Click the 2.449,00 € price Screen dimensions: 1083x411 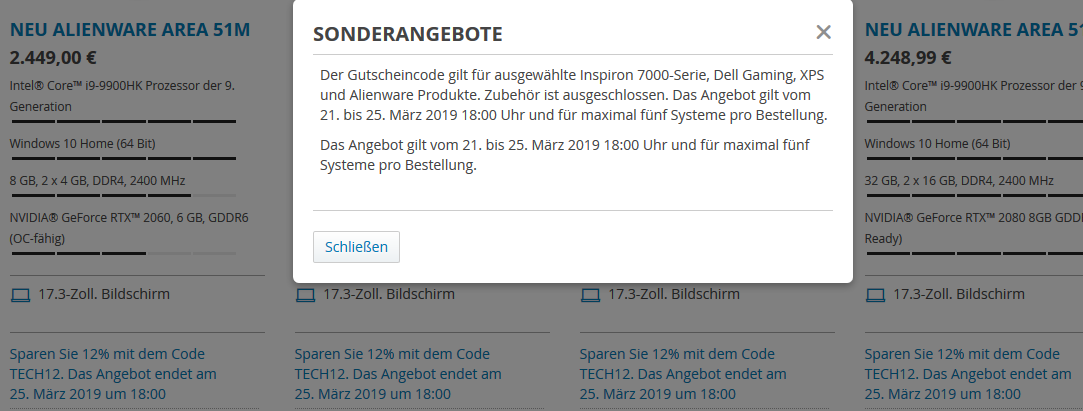(53, 57)
